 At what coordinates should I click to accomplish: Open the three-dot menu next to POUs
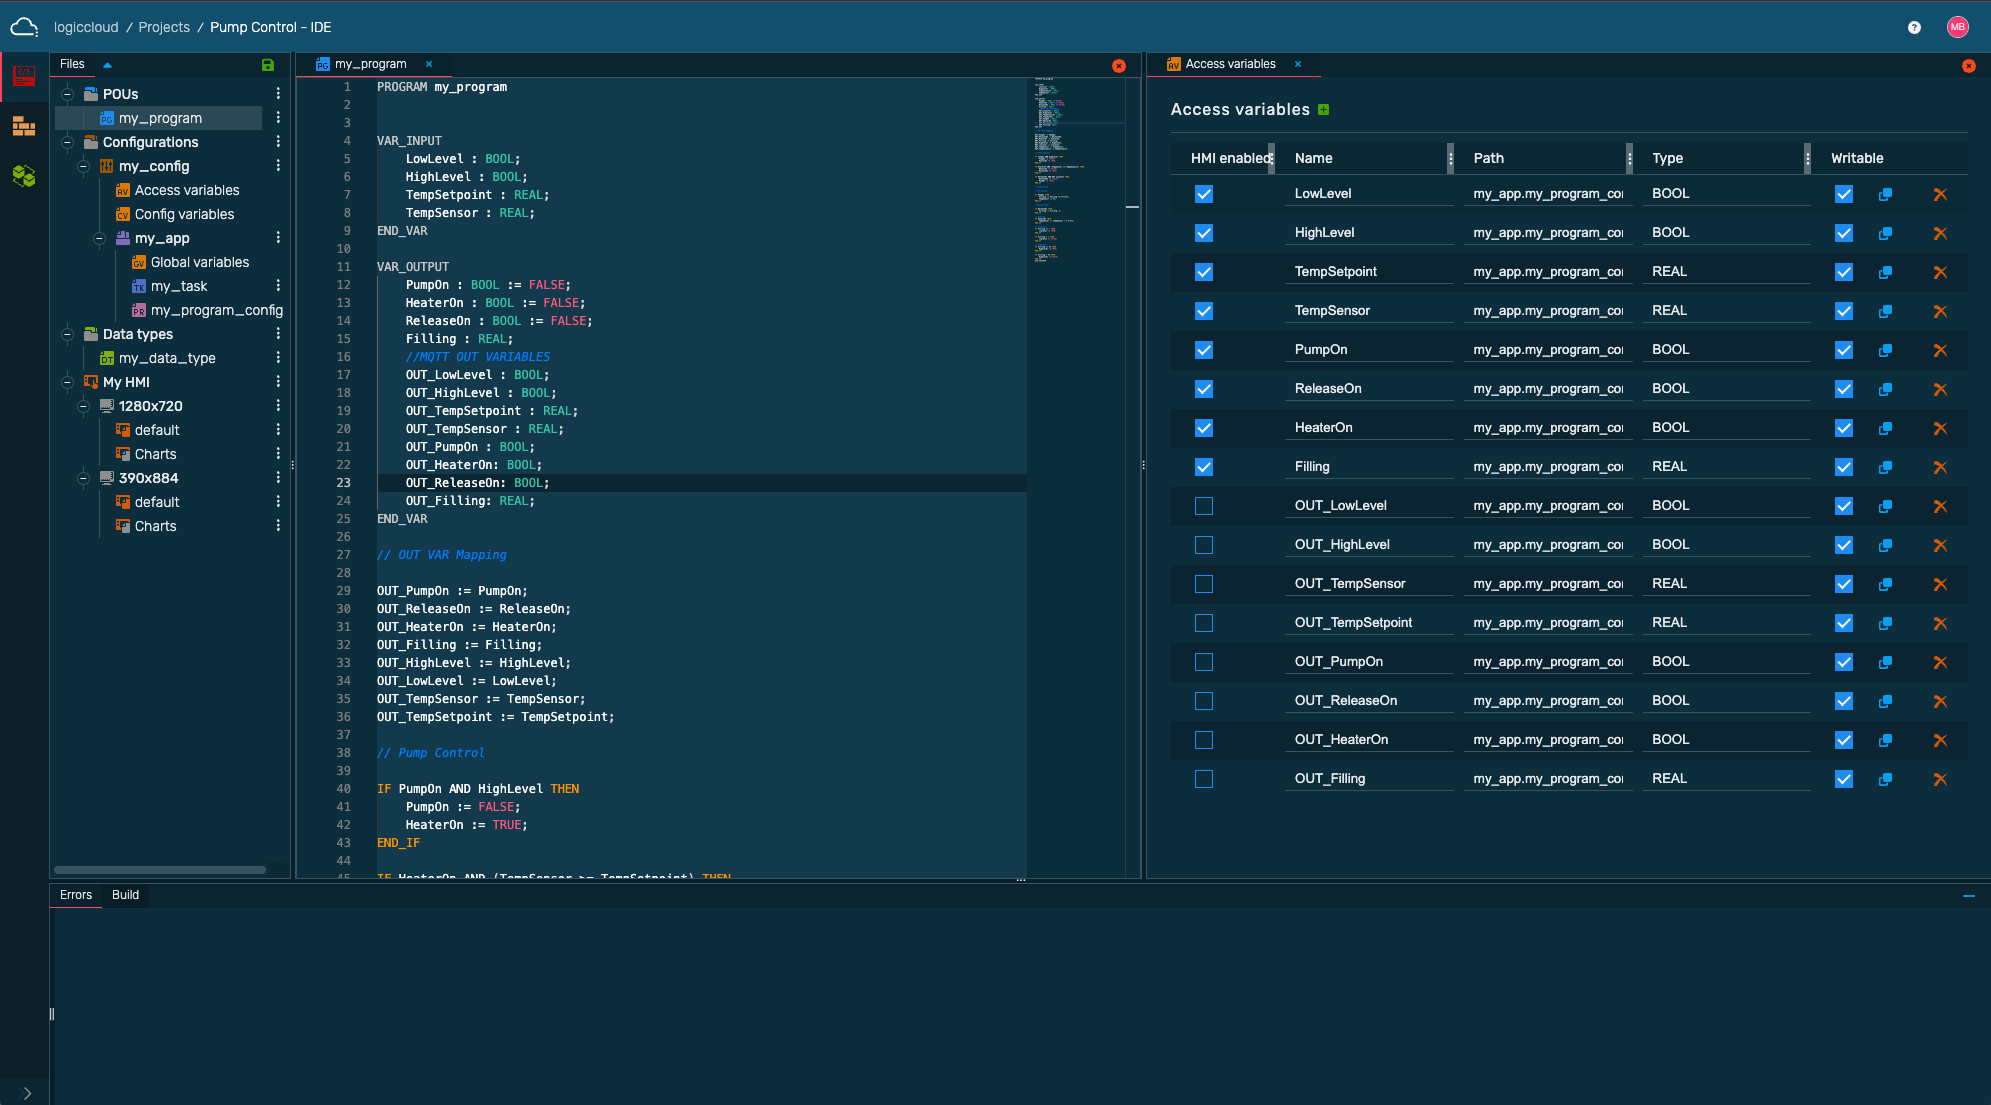coord(278,94)
